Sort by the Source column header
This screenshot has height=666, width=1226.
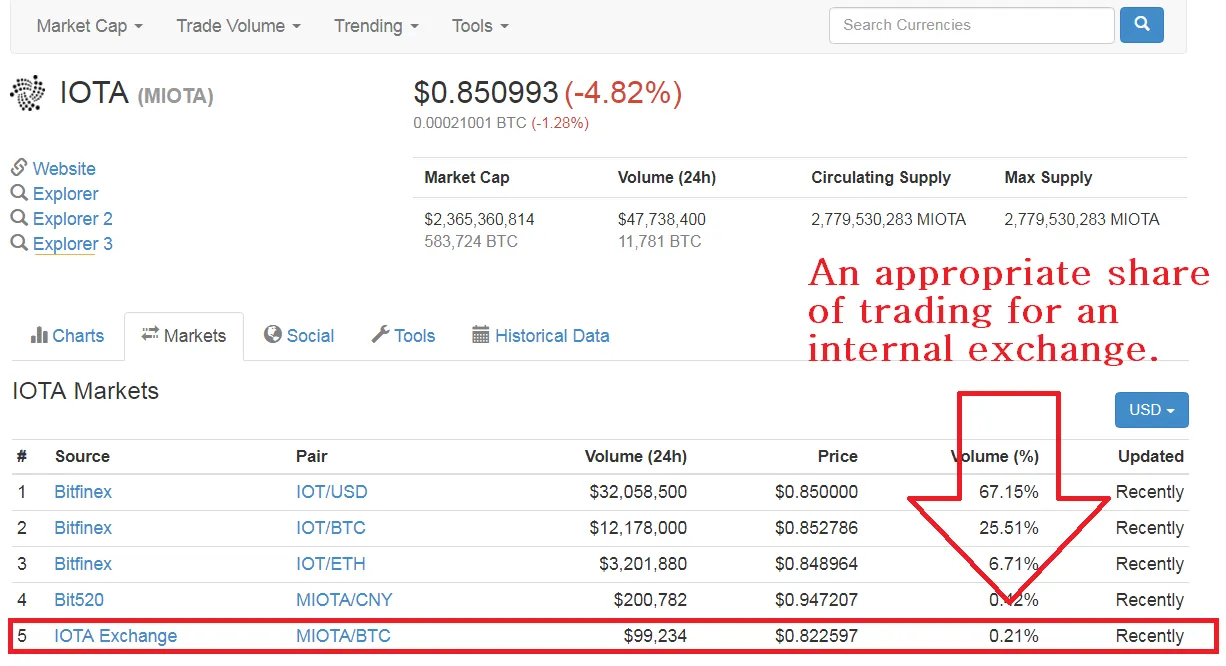tap(82, 456)
